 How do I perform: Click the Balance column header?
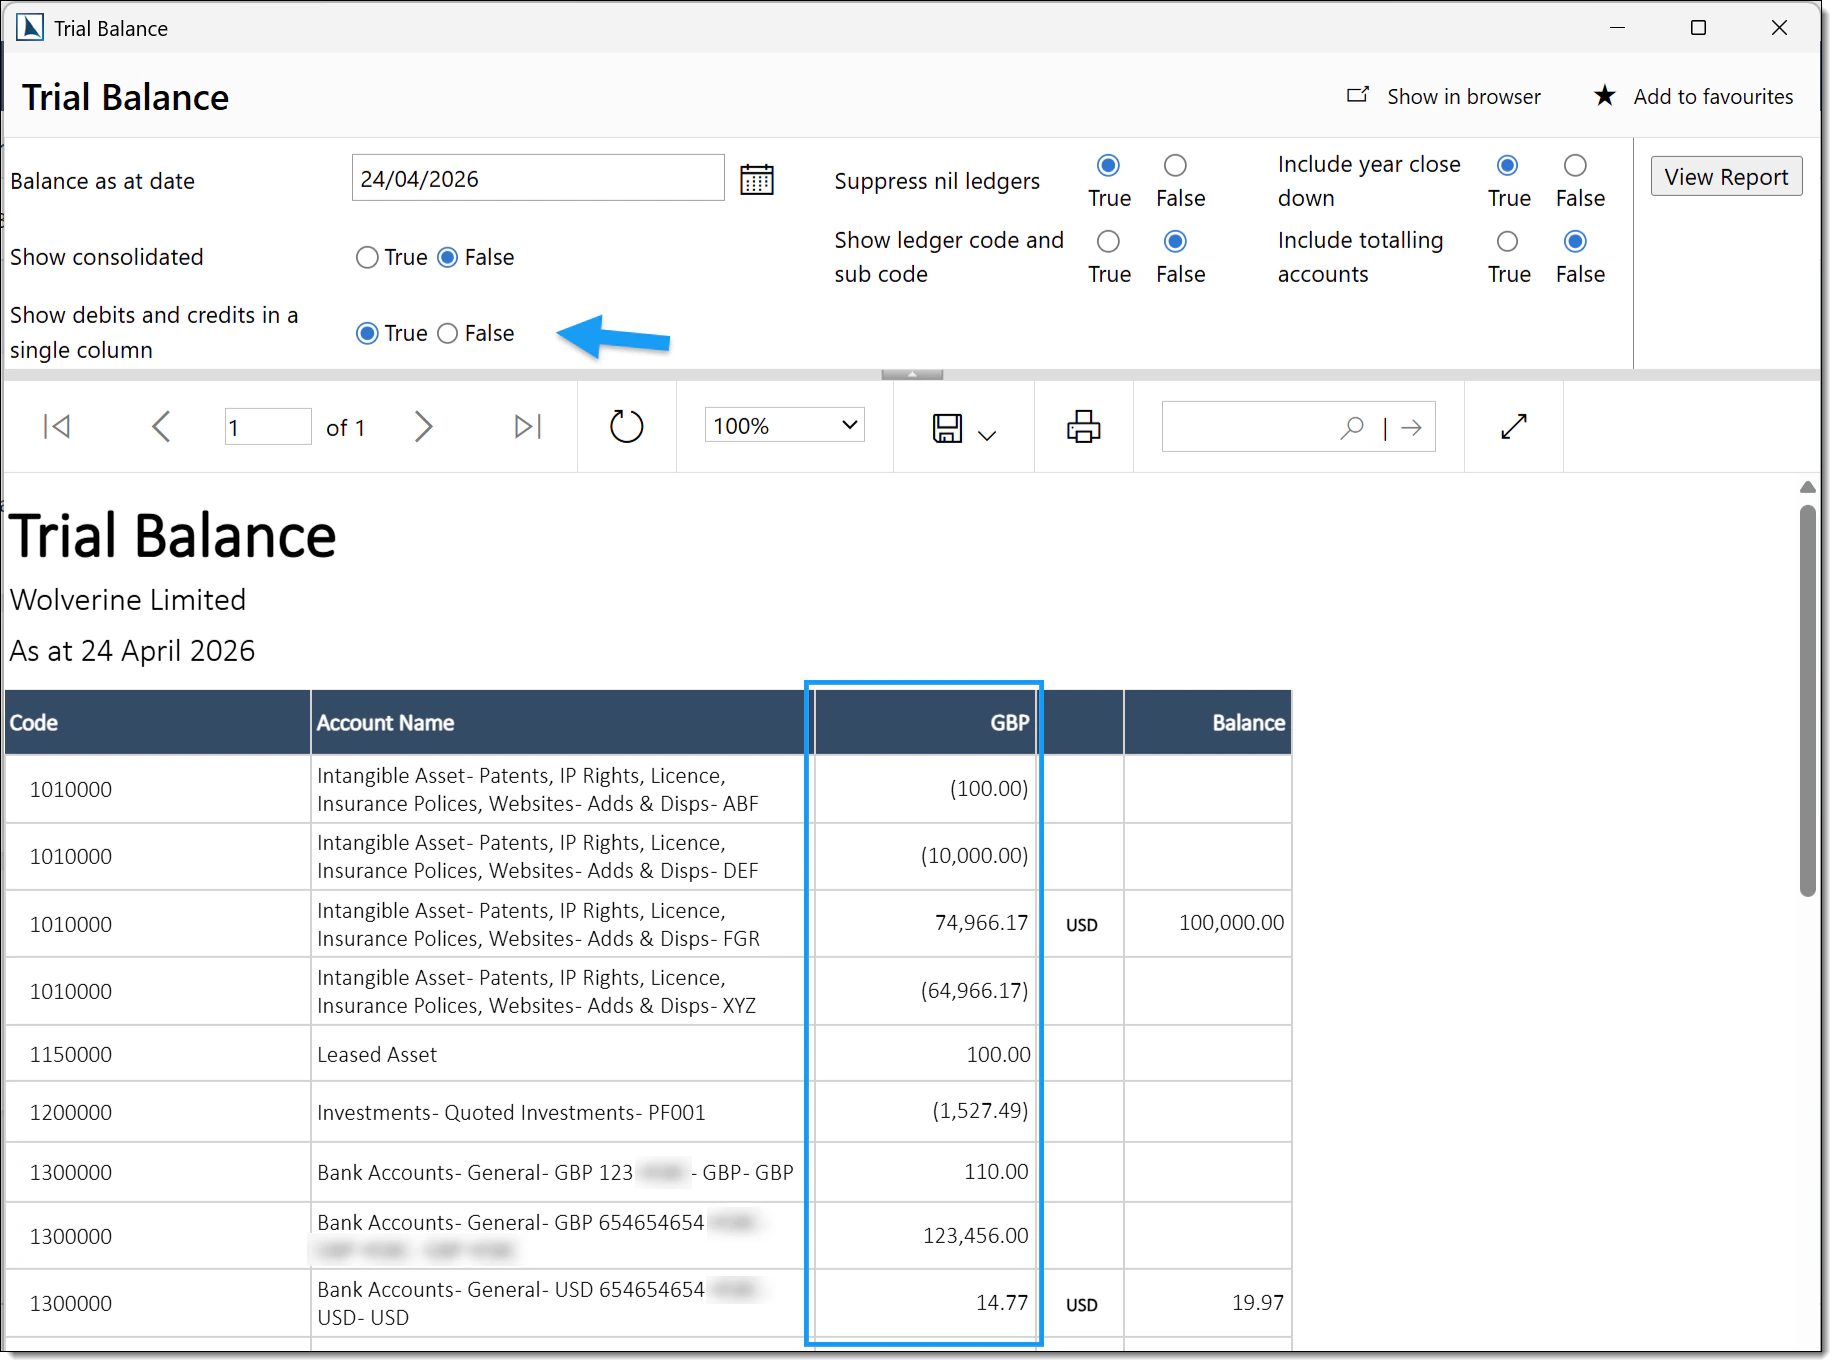(x=1208, y=722)
